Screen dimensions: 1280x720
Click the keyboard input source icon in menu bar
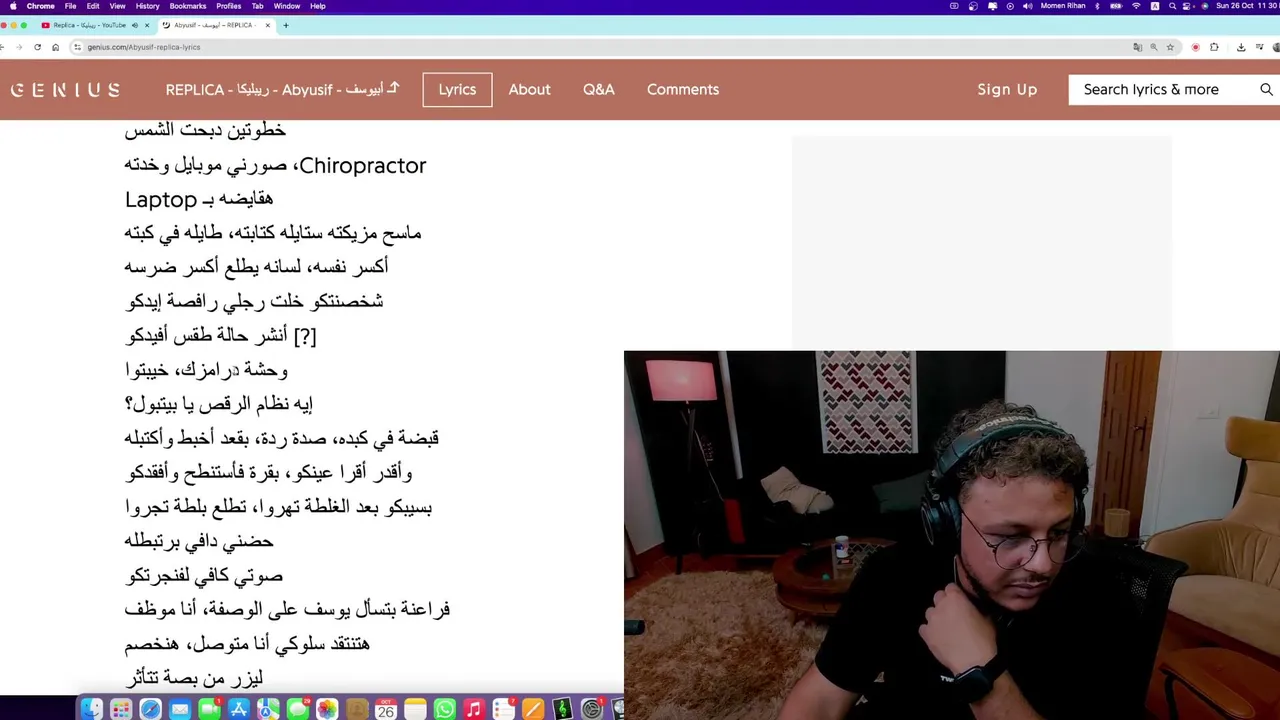coord(1155,6)
